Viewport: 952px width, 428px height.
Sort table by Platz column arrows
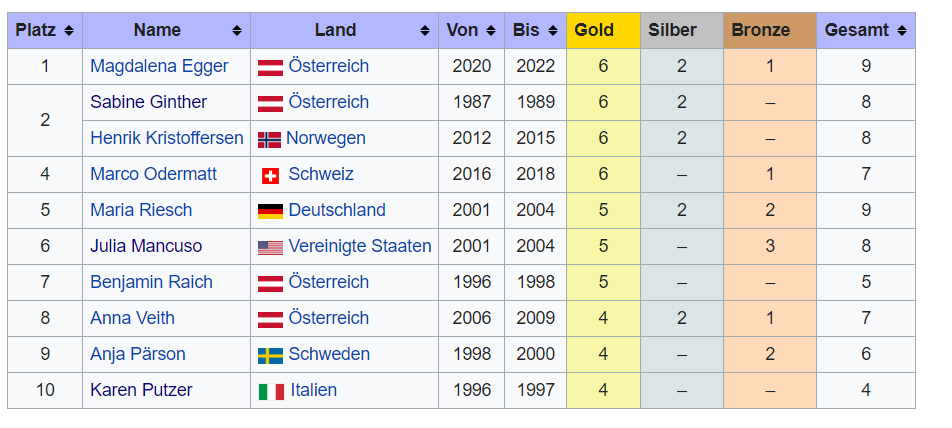[x=69, y=31]
